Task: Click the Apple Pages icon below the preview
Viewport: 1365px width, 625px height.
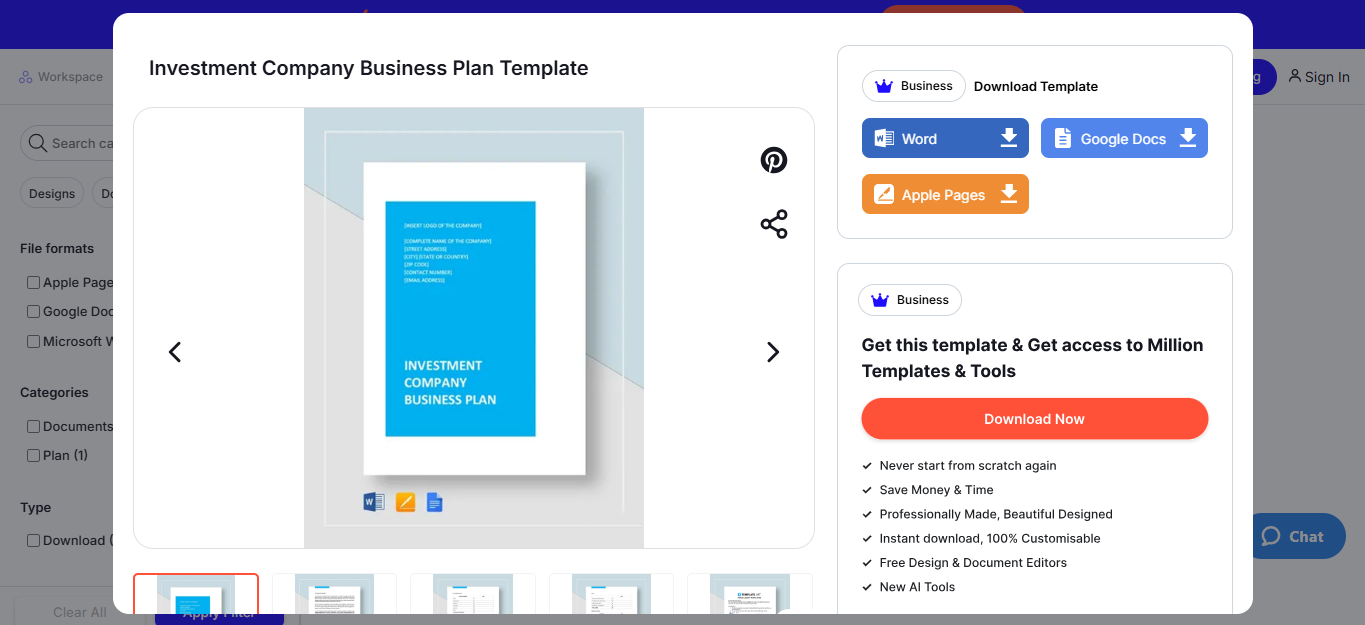Action: coord(404,502)
